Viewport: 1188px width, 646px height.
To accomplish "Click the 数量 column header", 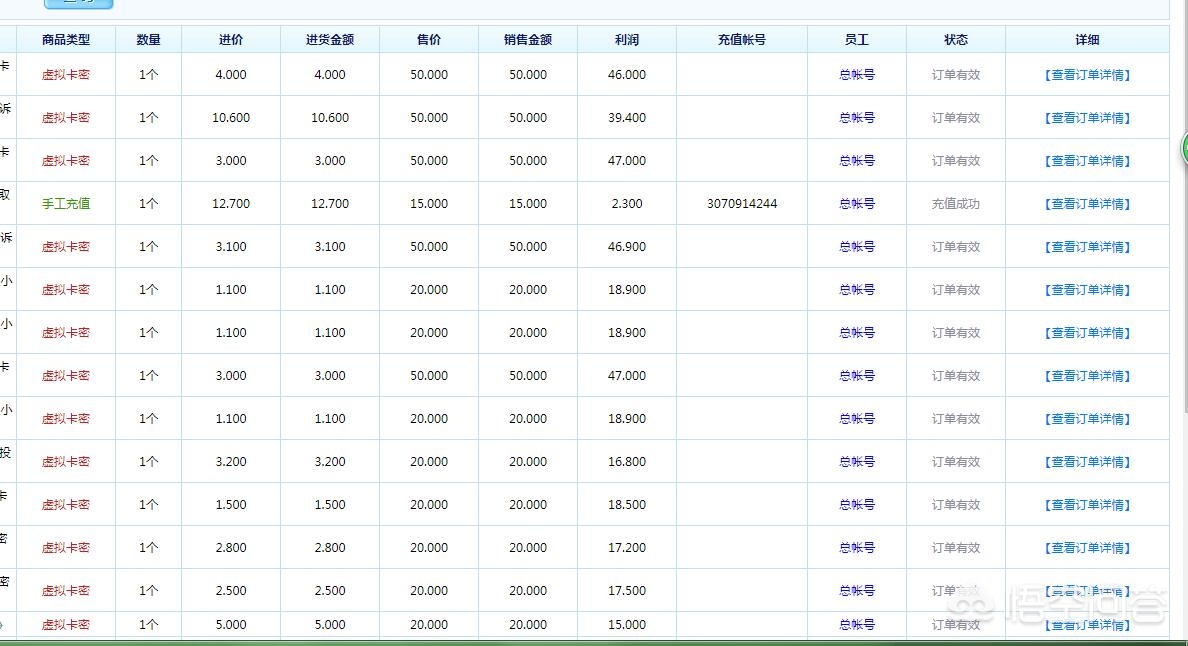I will tap(147, 39).
